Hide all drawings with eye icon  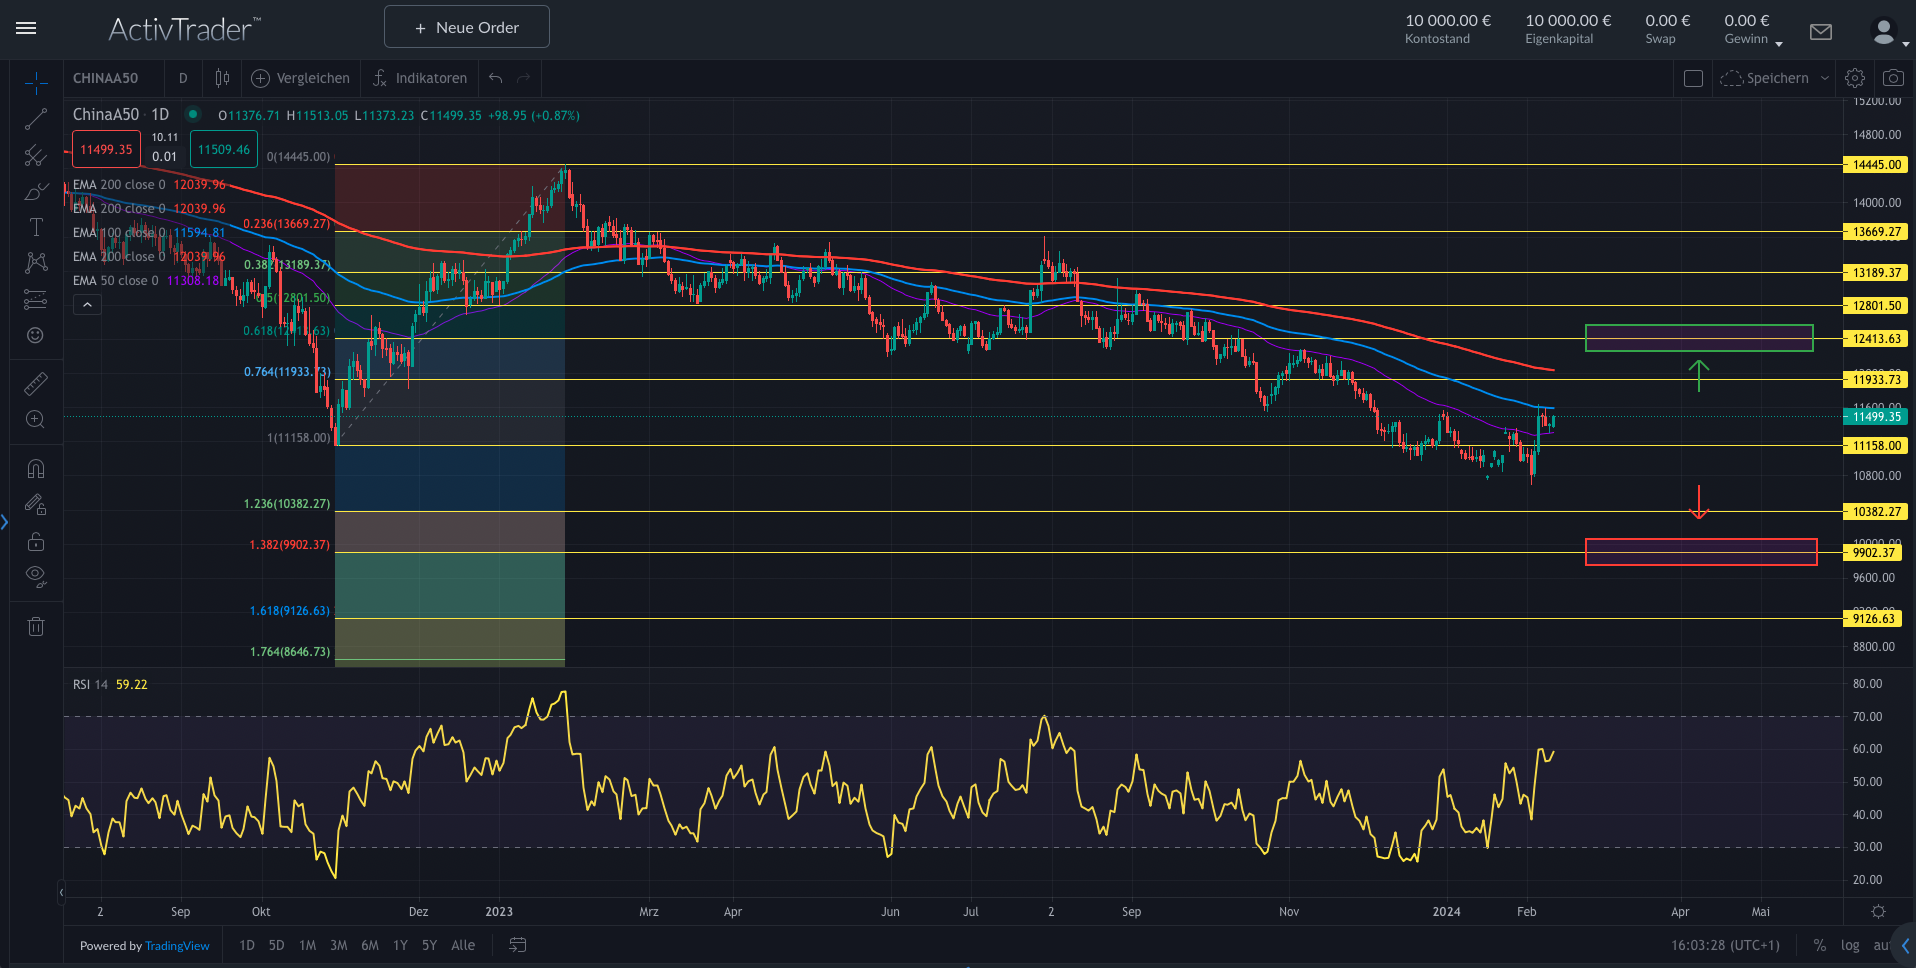pyautogui.click(x=36, y=576)
